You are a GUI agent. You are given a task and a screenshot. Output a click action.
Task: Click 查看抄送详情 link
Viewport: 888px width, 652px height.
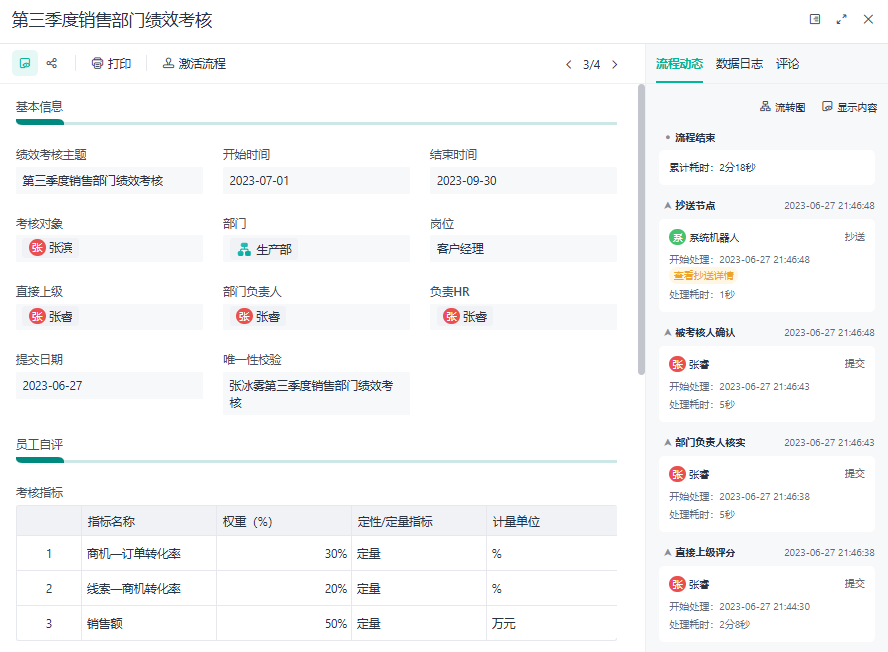tap(703, 276)
